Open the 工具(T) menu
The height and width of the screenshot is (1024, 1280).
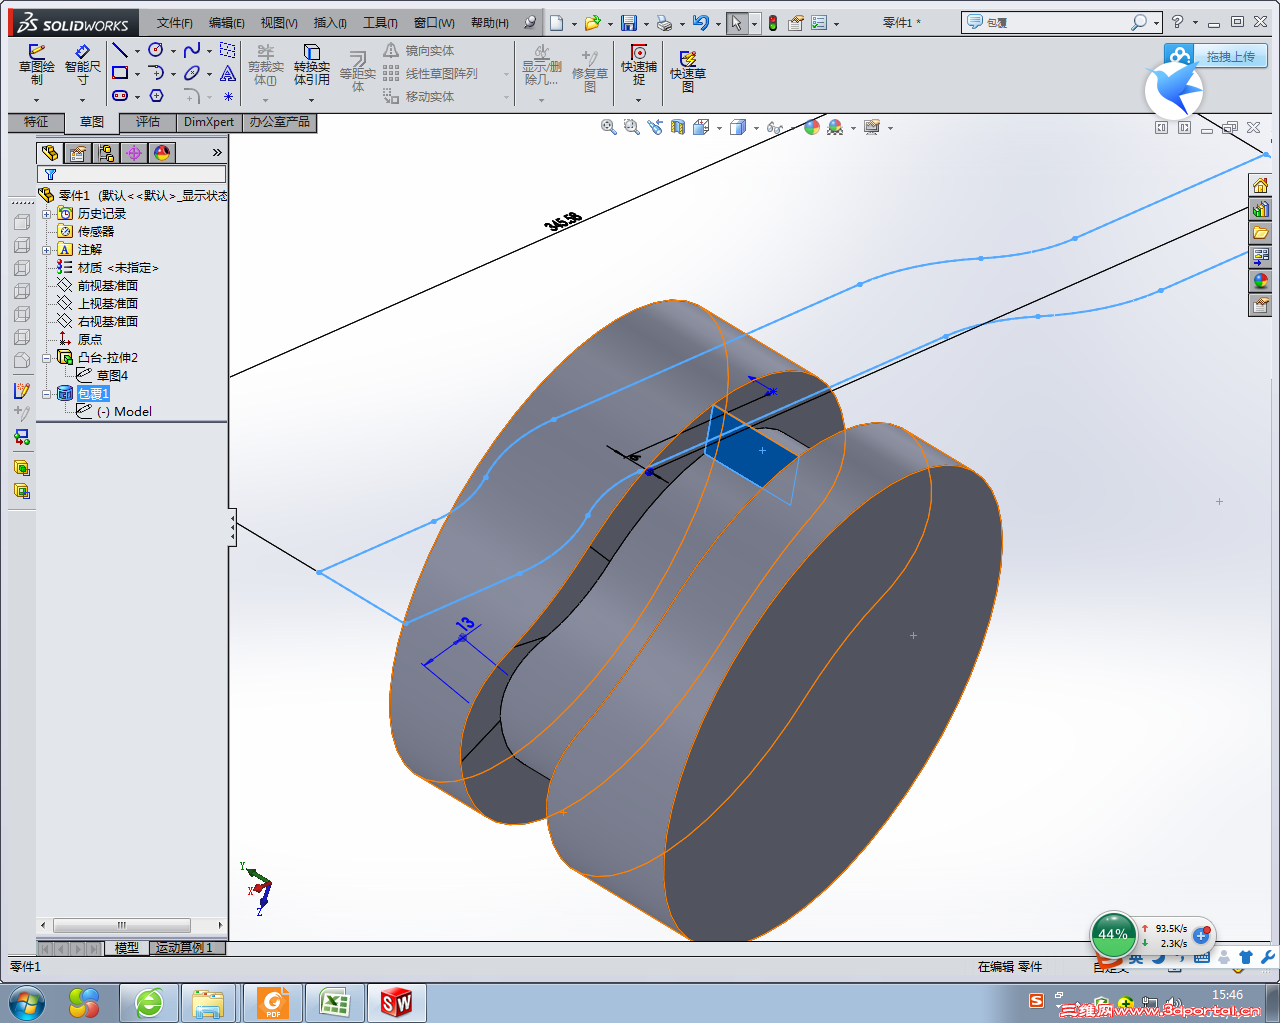point(380,23)
